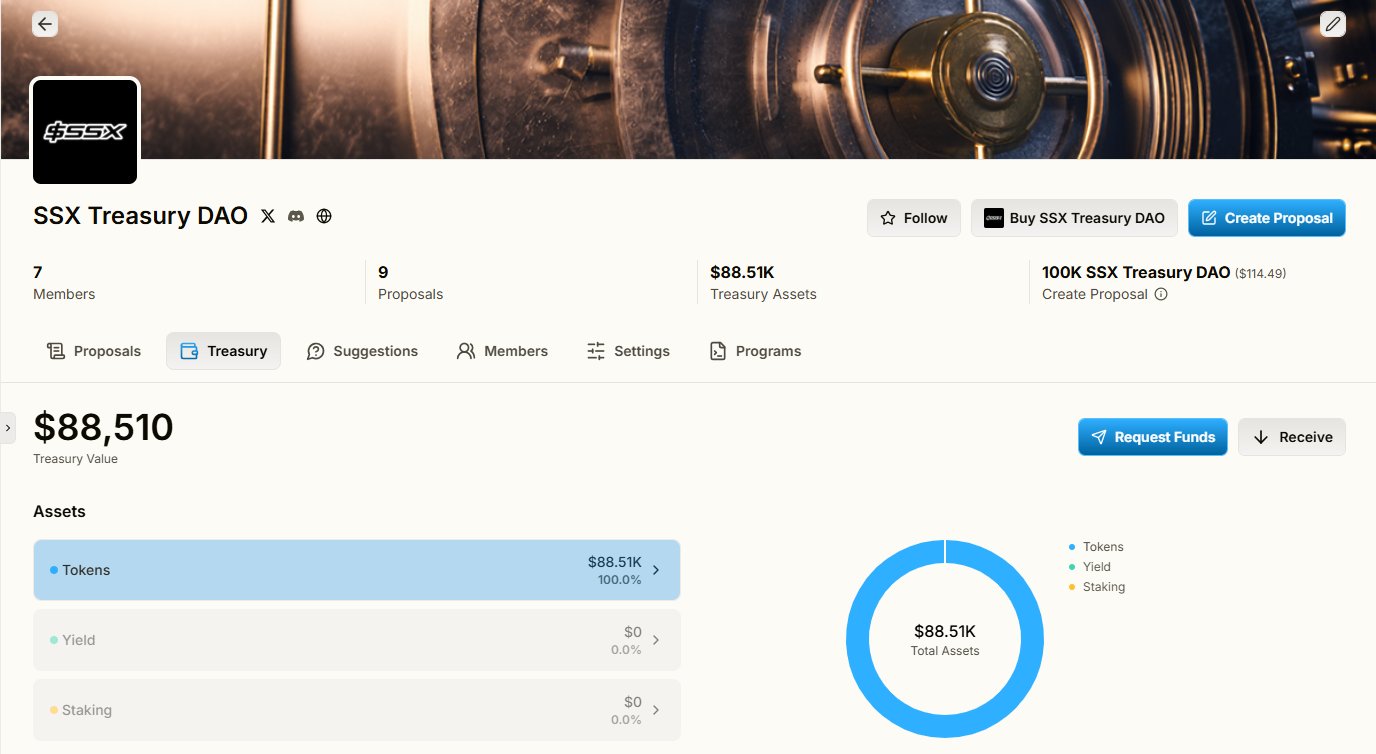This screenshot has height=754, width=1376.
Task: Go to the Members tab
Action: tap(502, 351)
